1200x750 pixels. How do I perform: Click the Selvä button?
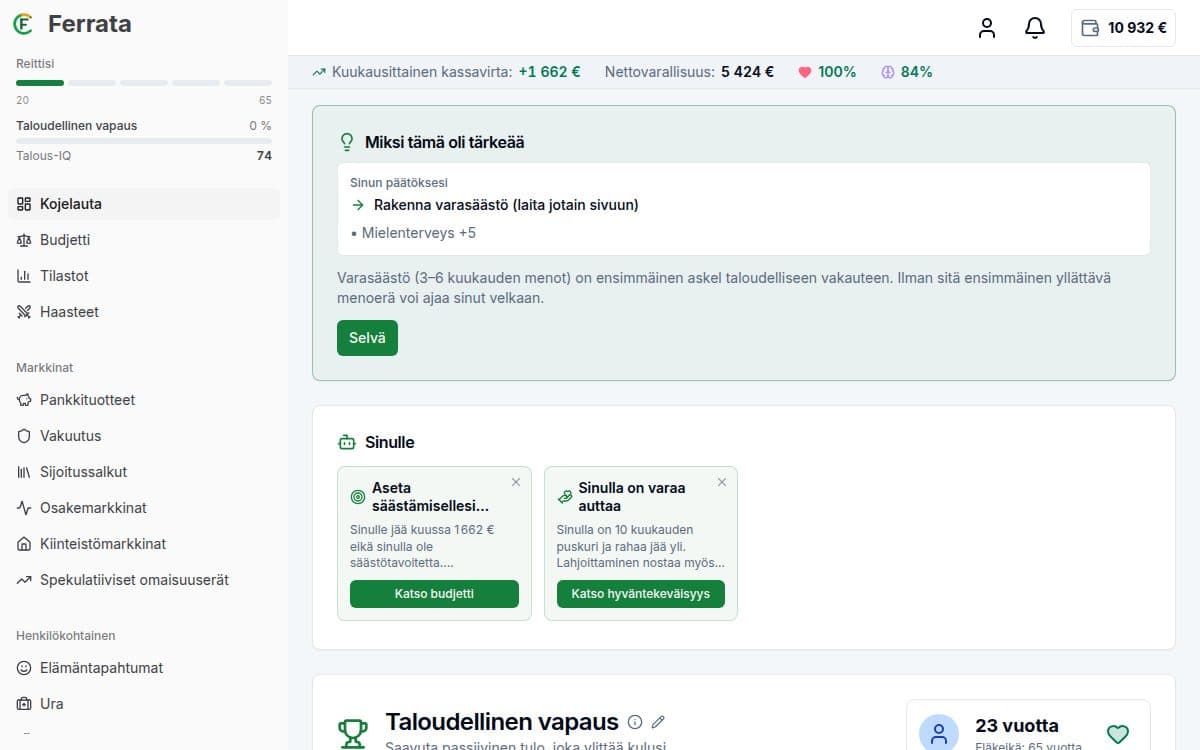click(367, 338)
